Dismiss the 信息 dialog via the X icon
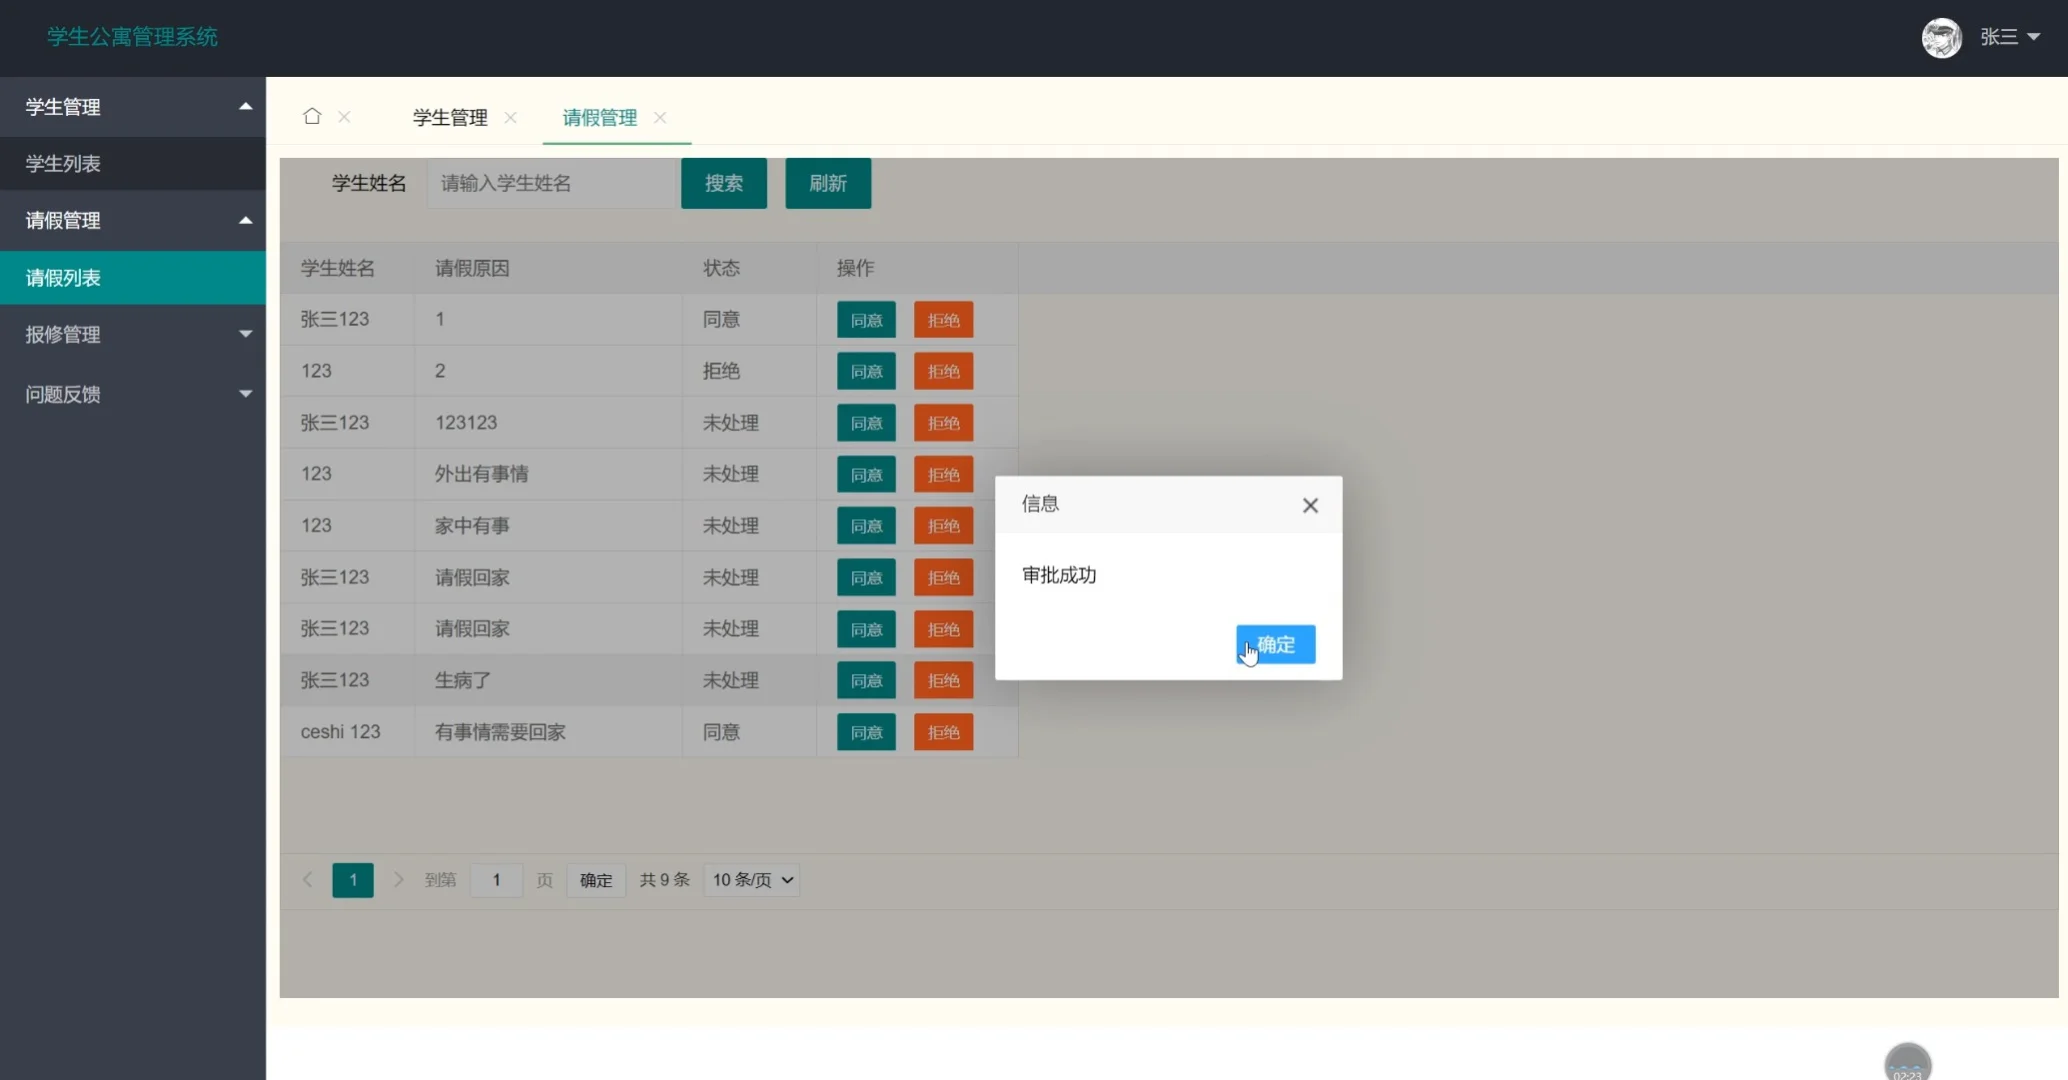Viewport: 2068px width, 1080px height. click(1310, 505)
